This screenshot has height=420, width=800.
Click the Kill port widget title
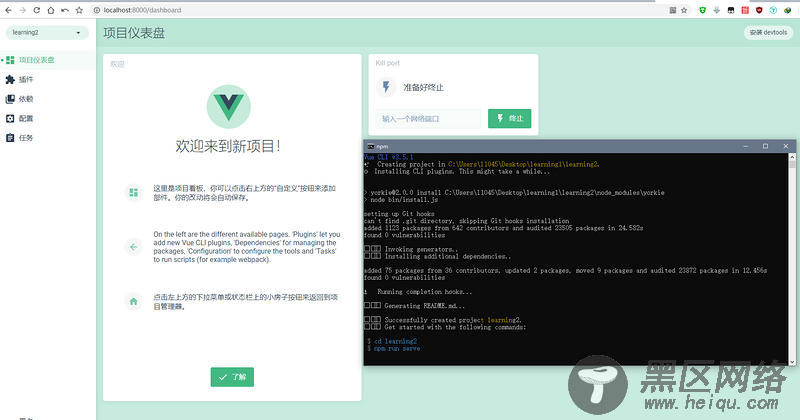pos(388,63)
